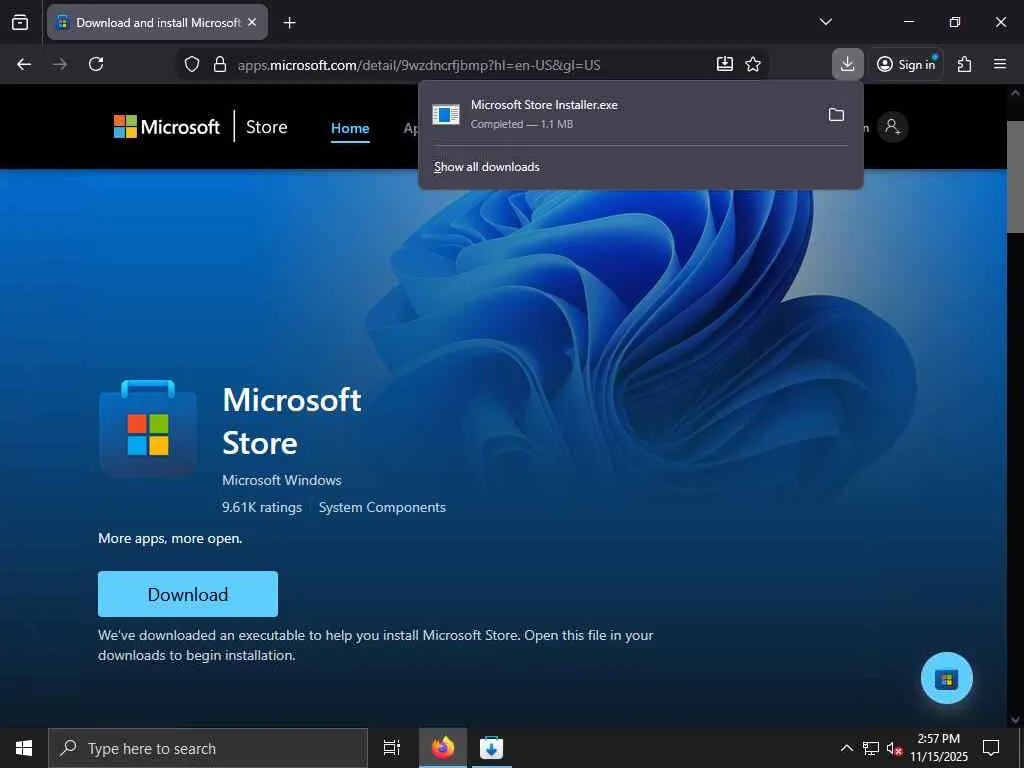This screenshot has width=1024, height=768.
Task: Bookmark this page with the star
Action: pos(753,64)
